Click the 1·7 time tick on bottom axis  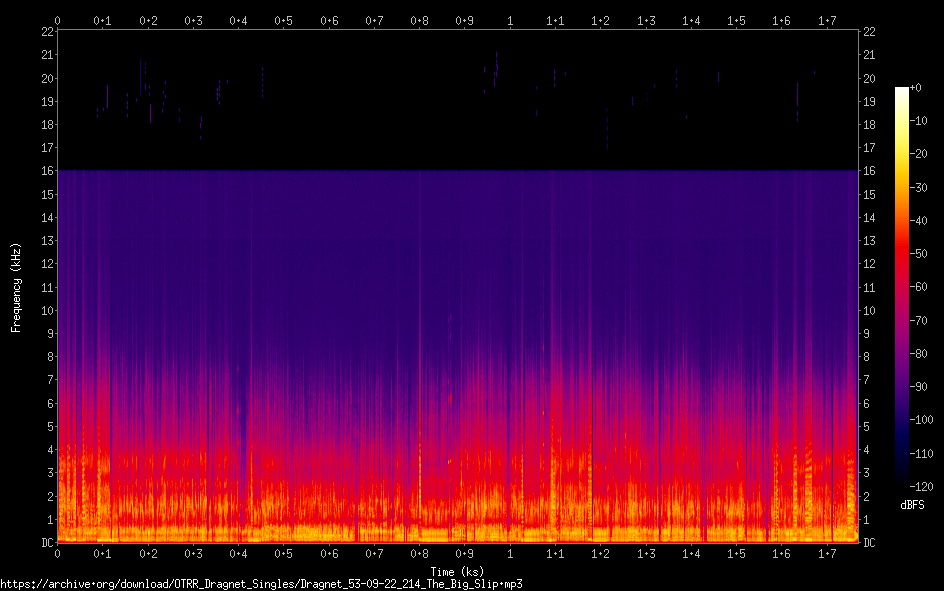coord(827,553)
